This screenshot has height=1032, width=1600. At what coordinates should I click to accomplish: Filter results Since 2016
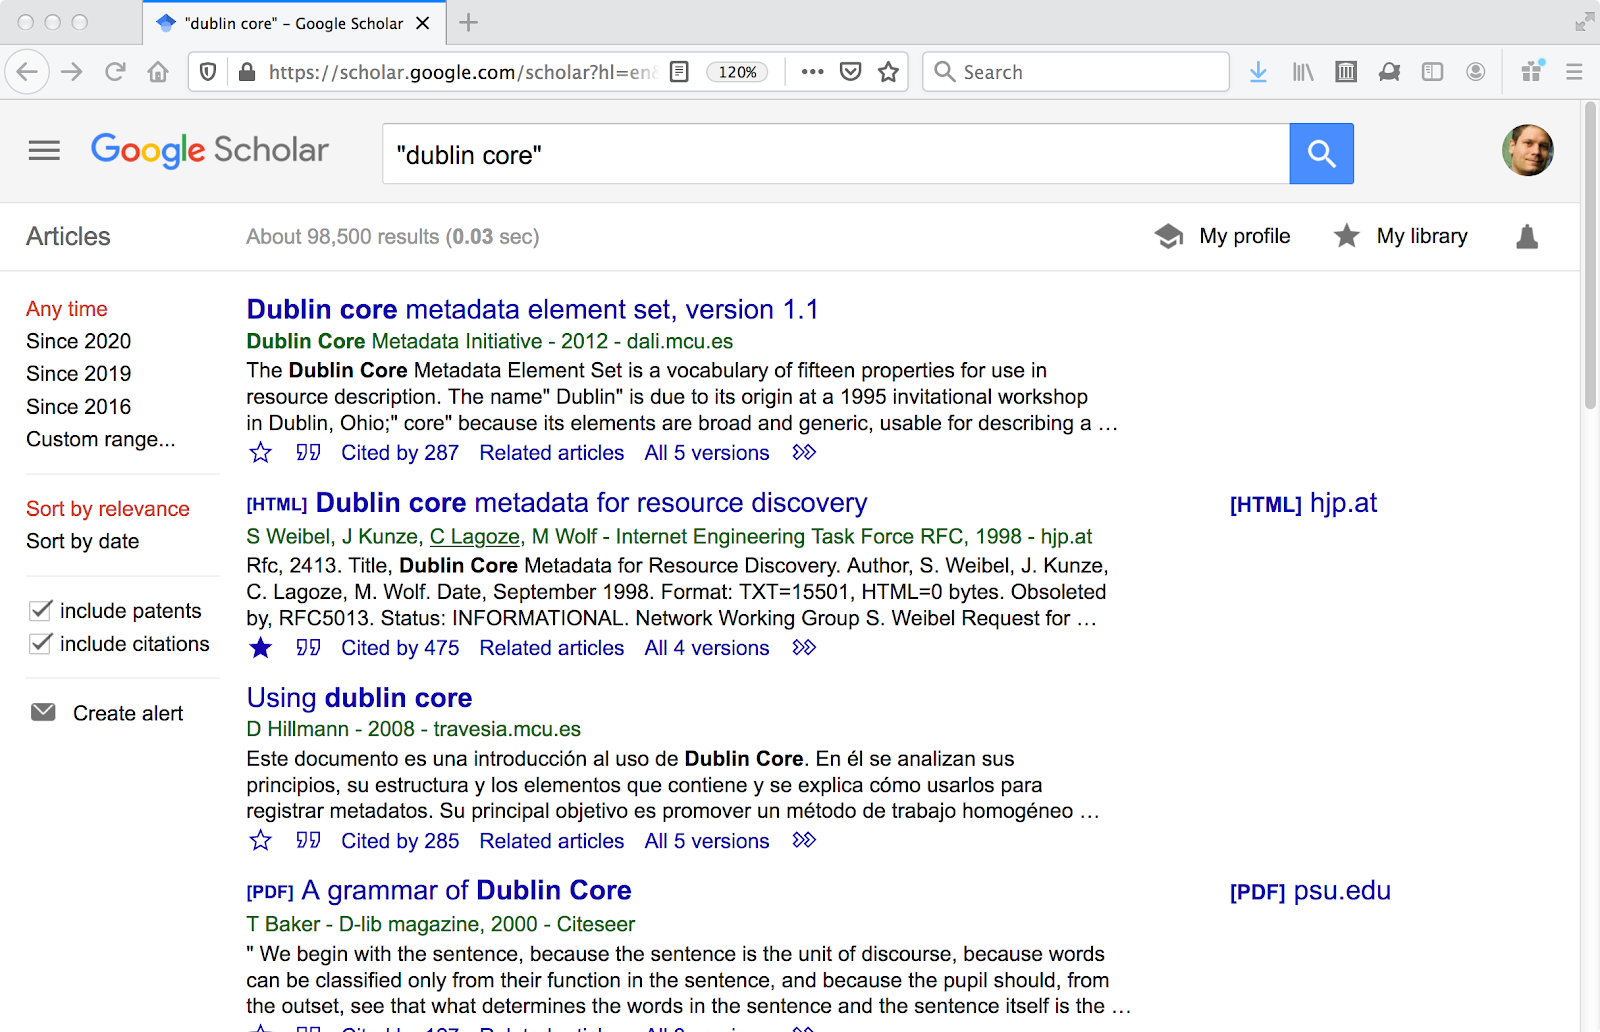[79, 406]
